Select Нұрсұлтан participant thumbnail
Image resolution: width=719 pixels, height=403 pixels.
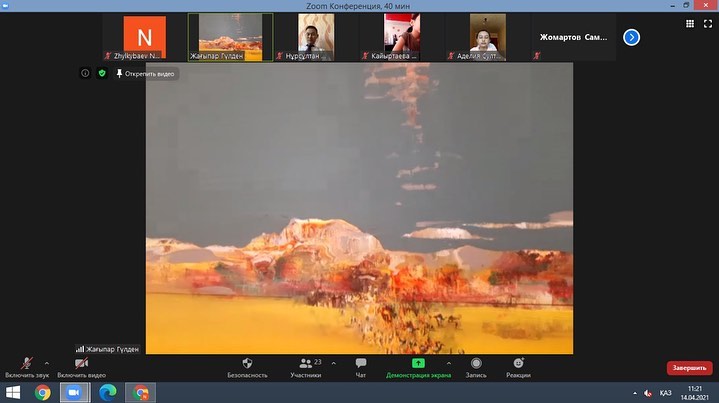(x=316, y=37)
